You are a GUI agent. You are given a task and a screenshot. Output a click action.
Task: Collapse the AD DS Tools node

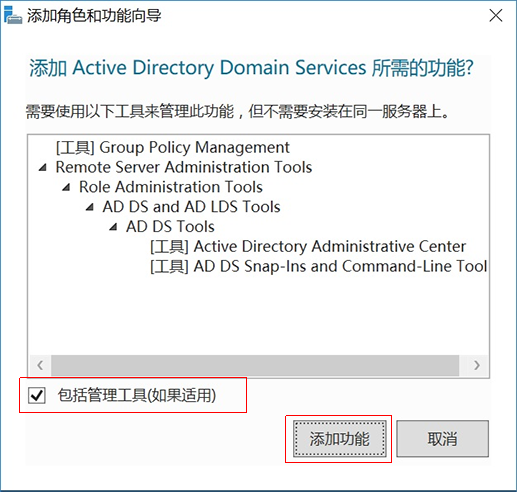[x=113, y=227]
